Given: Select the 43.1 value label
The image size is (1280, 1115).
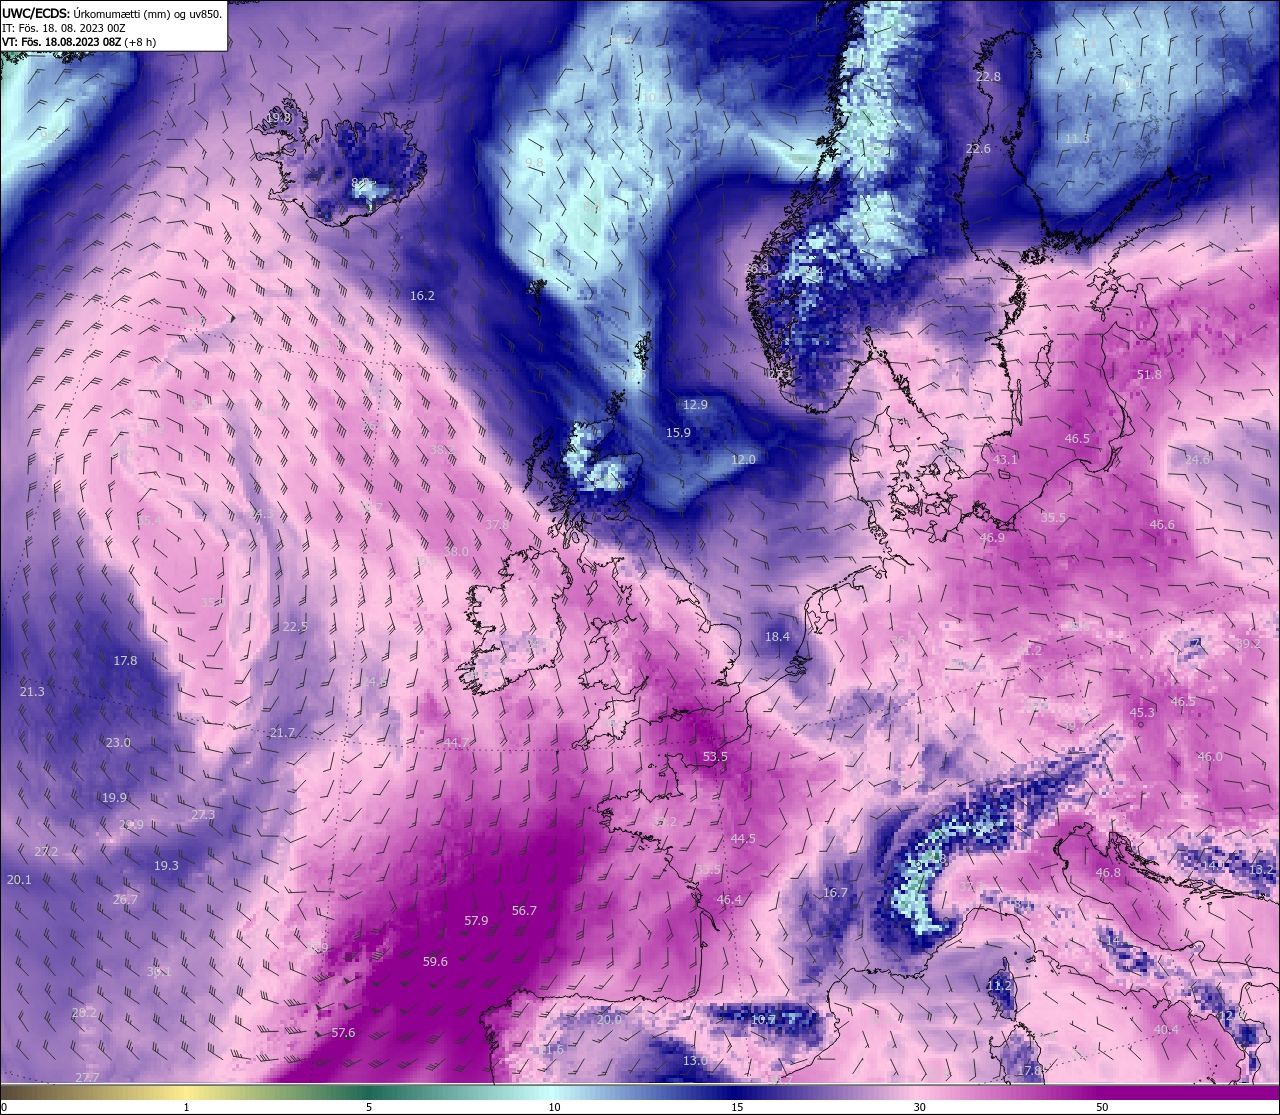Looking at the screenshot, I should [x=1005, y=459].
